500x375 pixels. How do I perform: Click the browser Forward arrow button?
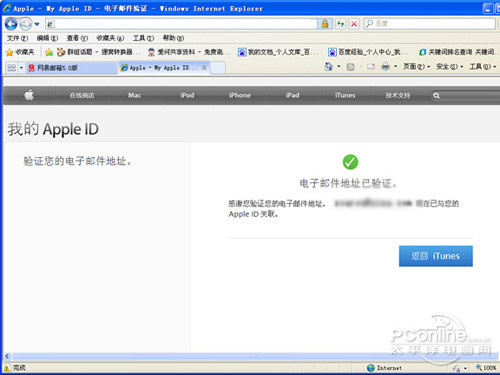point(26,24)
